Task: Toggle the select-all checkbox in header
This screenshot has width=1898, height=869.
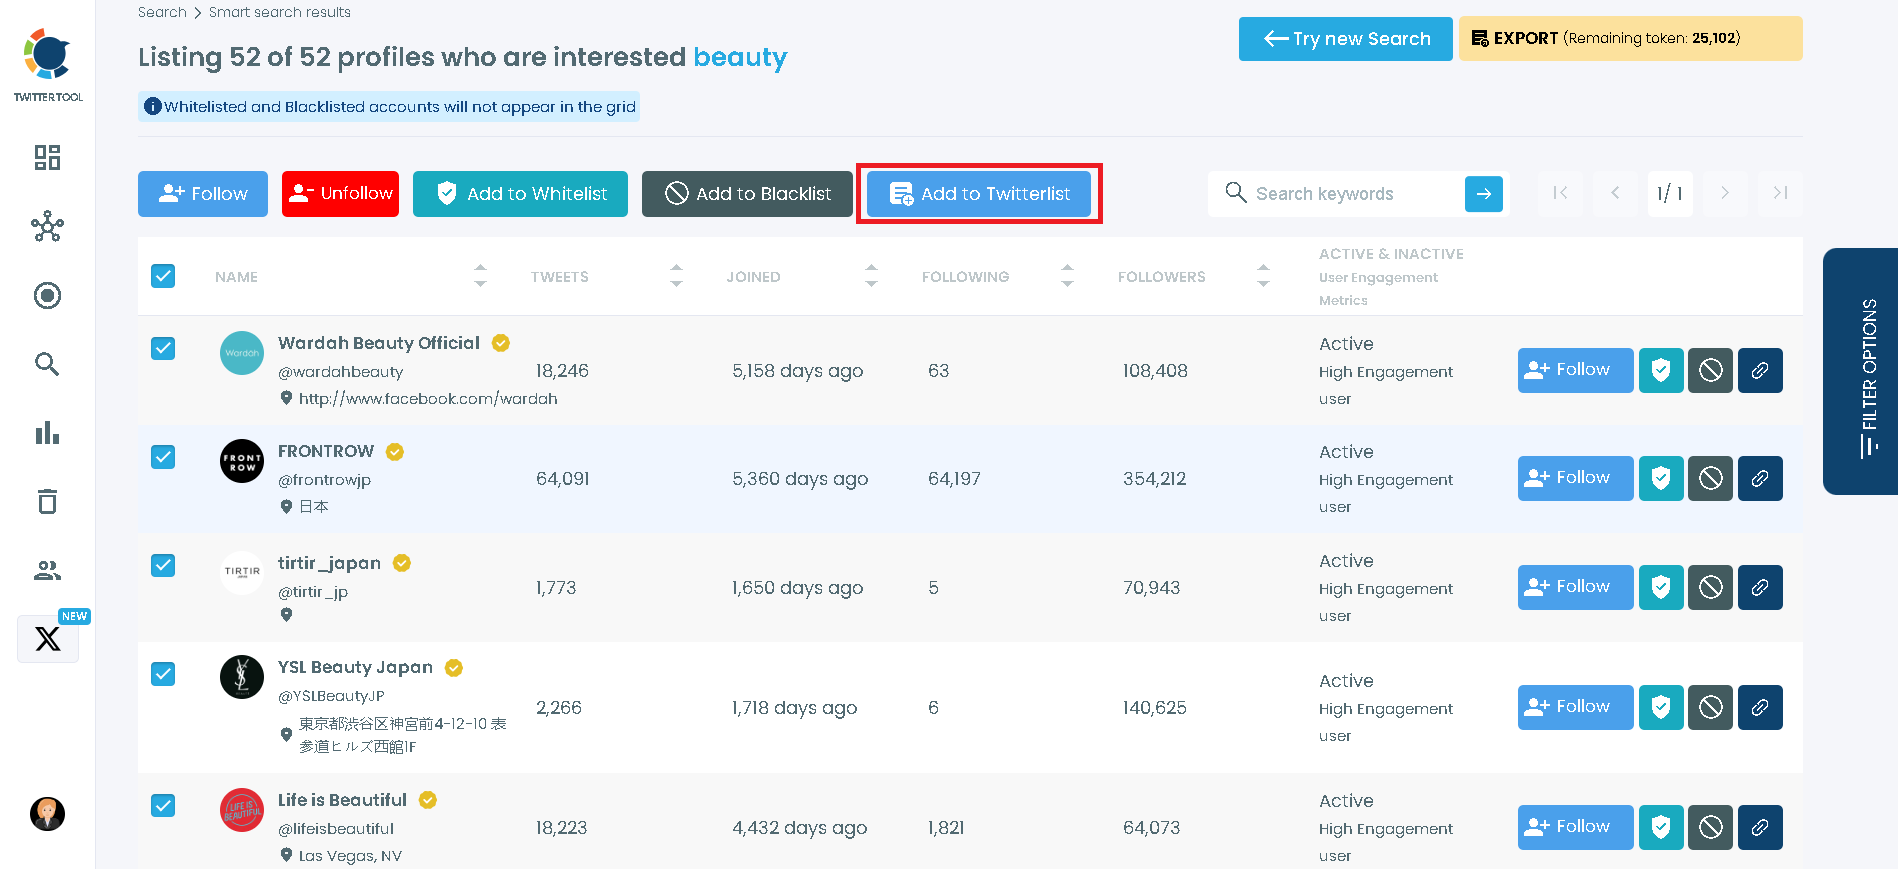Action: coord(163,276)
